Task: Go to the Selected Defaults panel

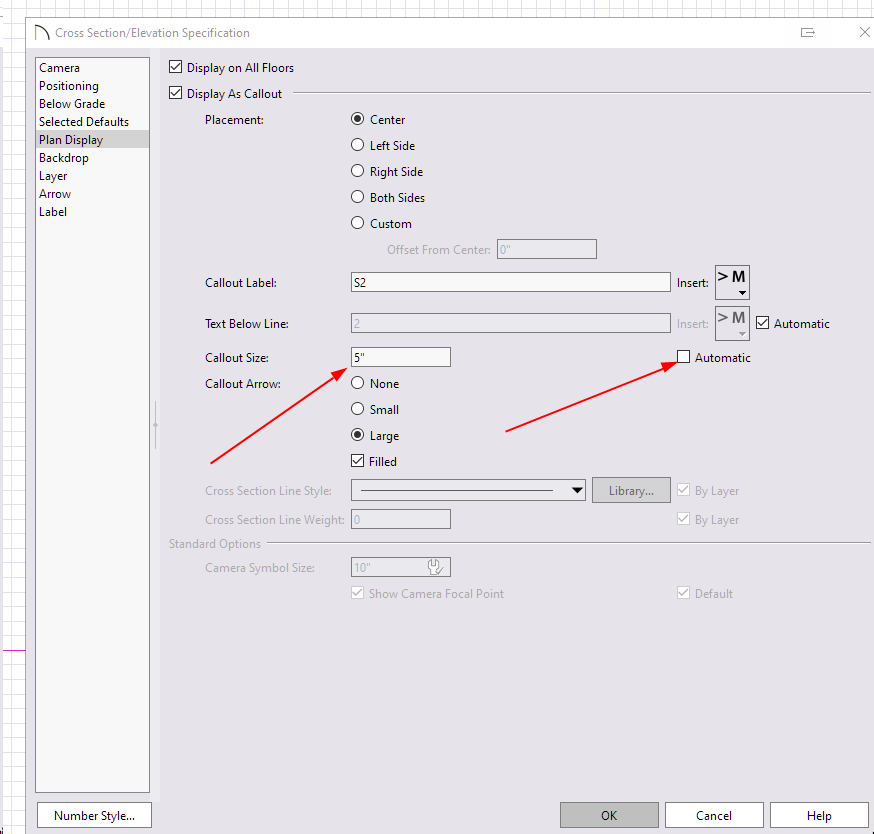Action: [x=84, y=122]
